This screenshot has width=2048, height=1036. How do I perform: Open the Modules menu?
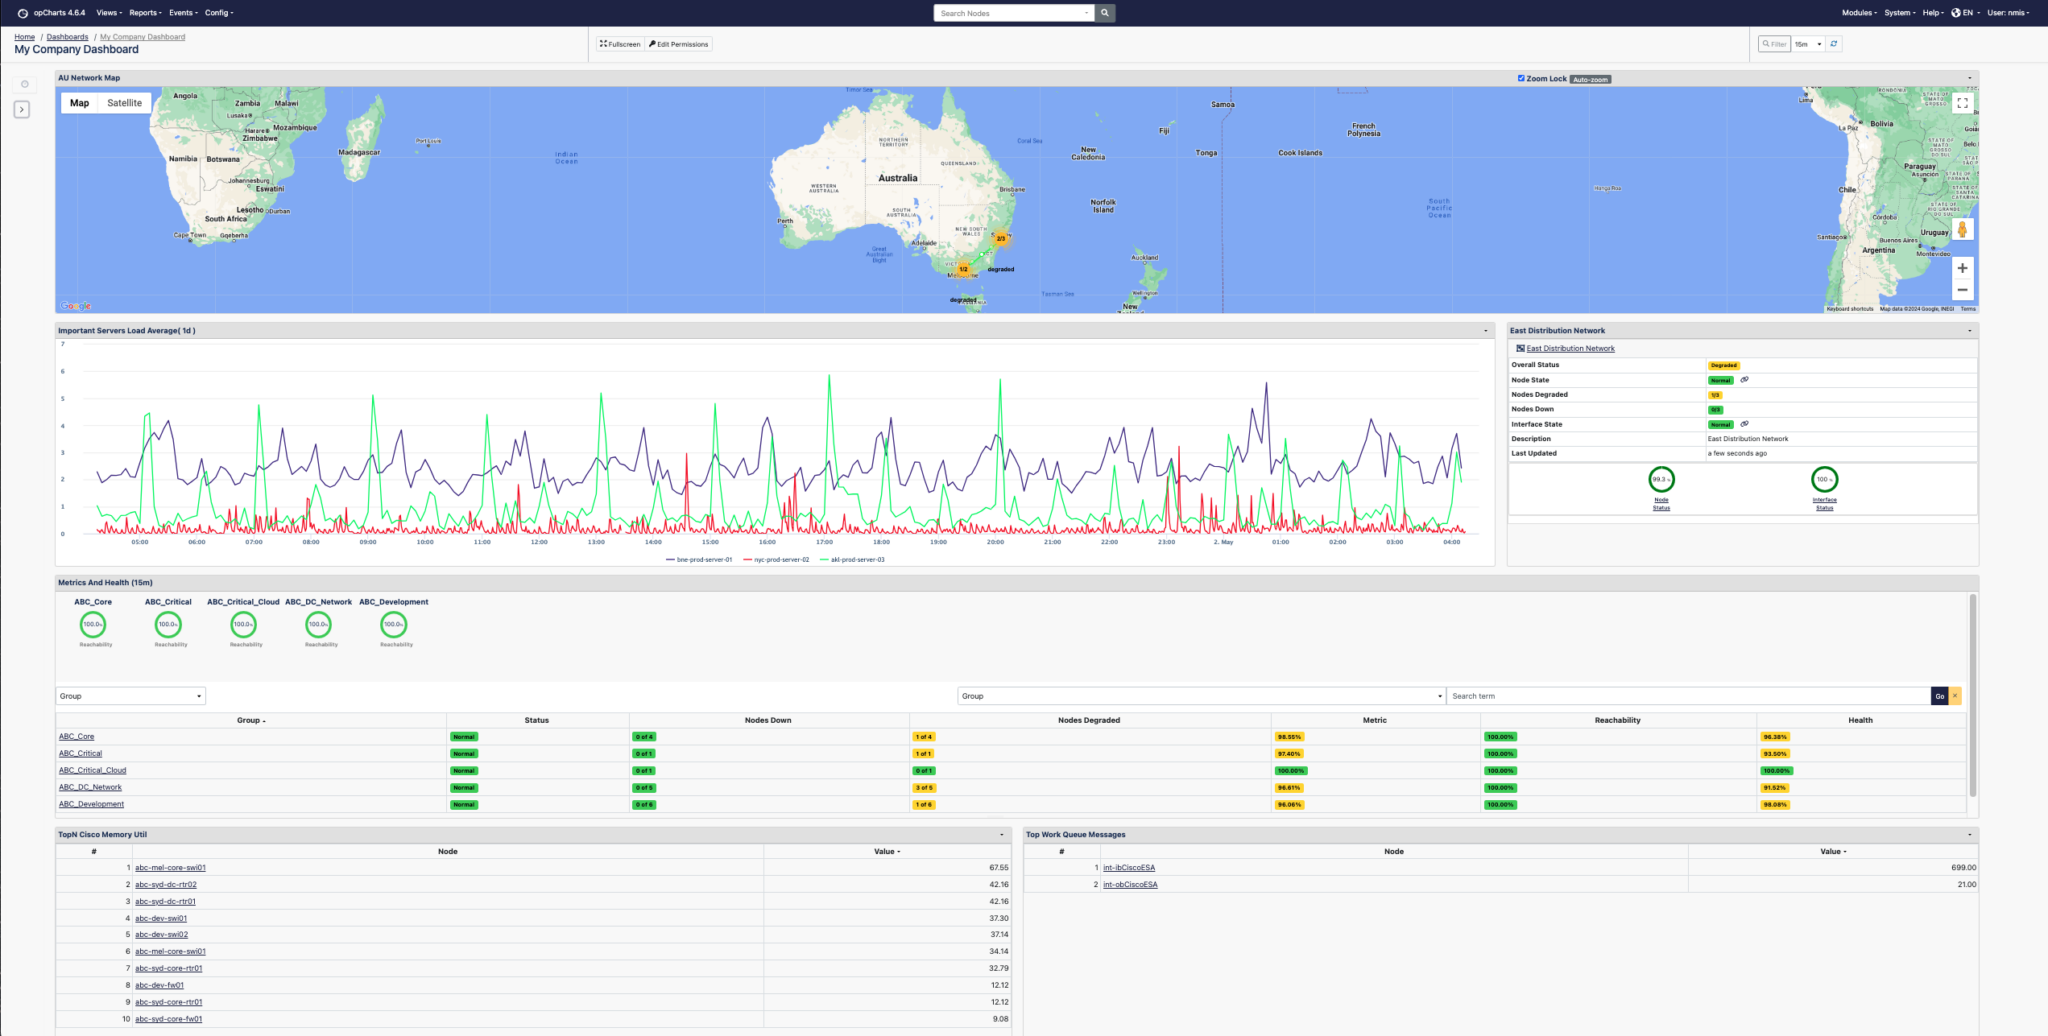point(1859,13)
